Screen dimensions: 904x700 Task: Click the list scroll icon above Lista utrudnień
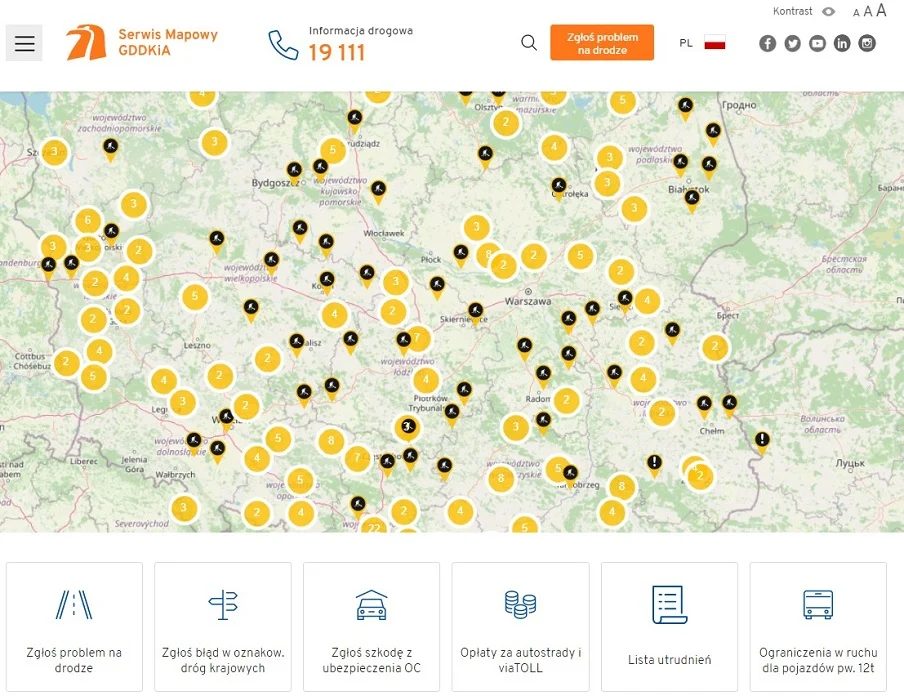[669, 603]
